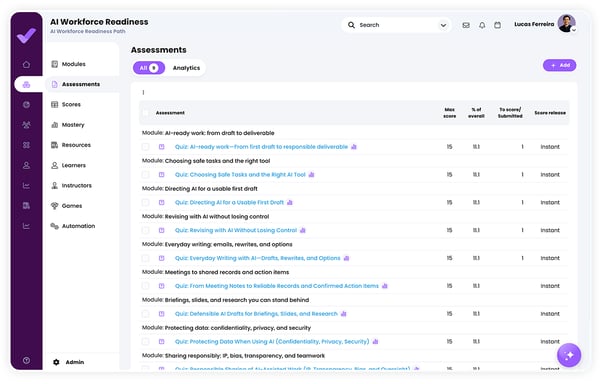
Task: Click the Max score column header
Action: [x=450, y=113]
